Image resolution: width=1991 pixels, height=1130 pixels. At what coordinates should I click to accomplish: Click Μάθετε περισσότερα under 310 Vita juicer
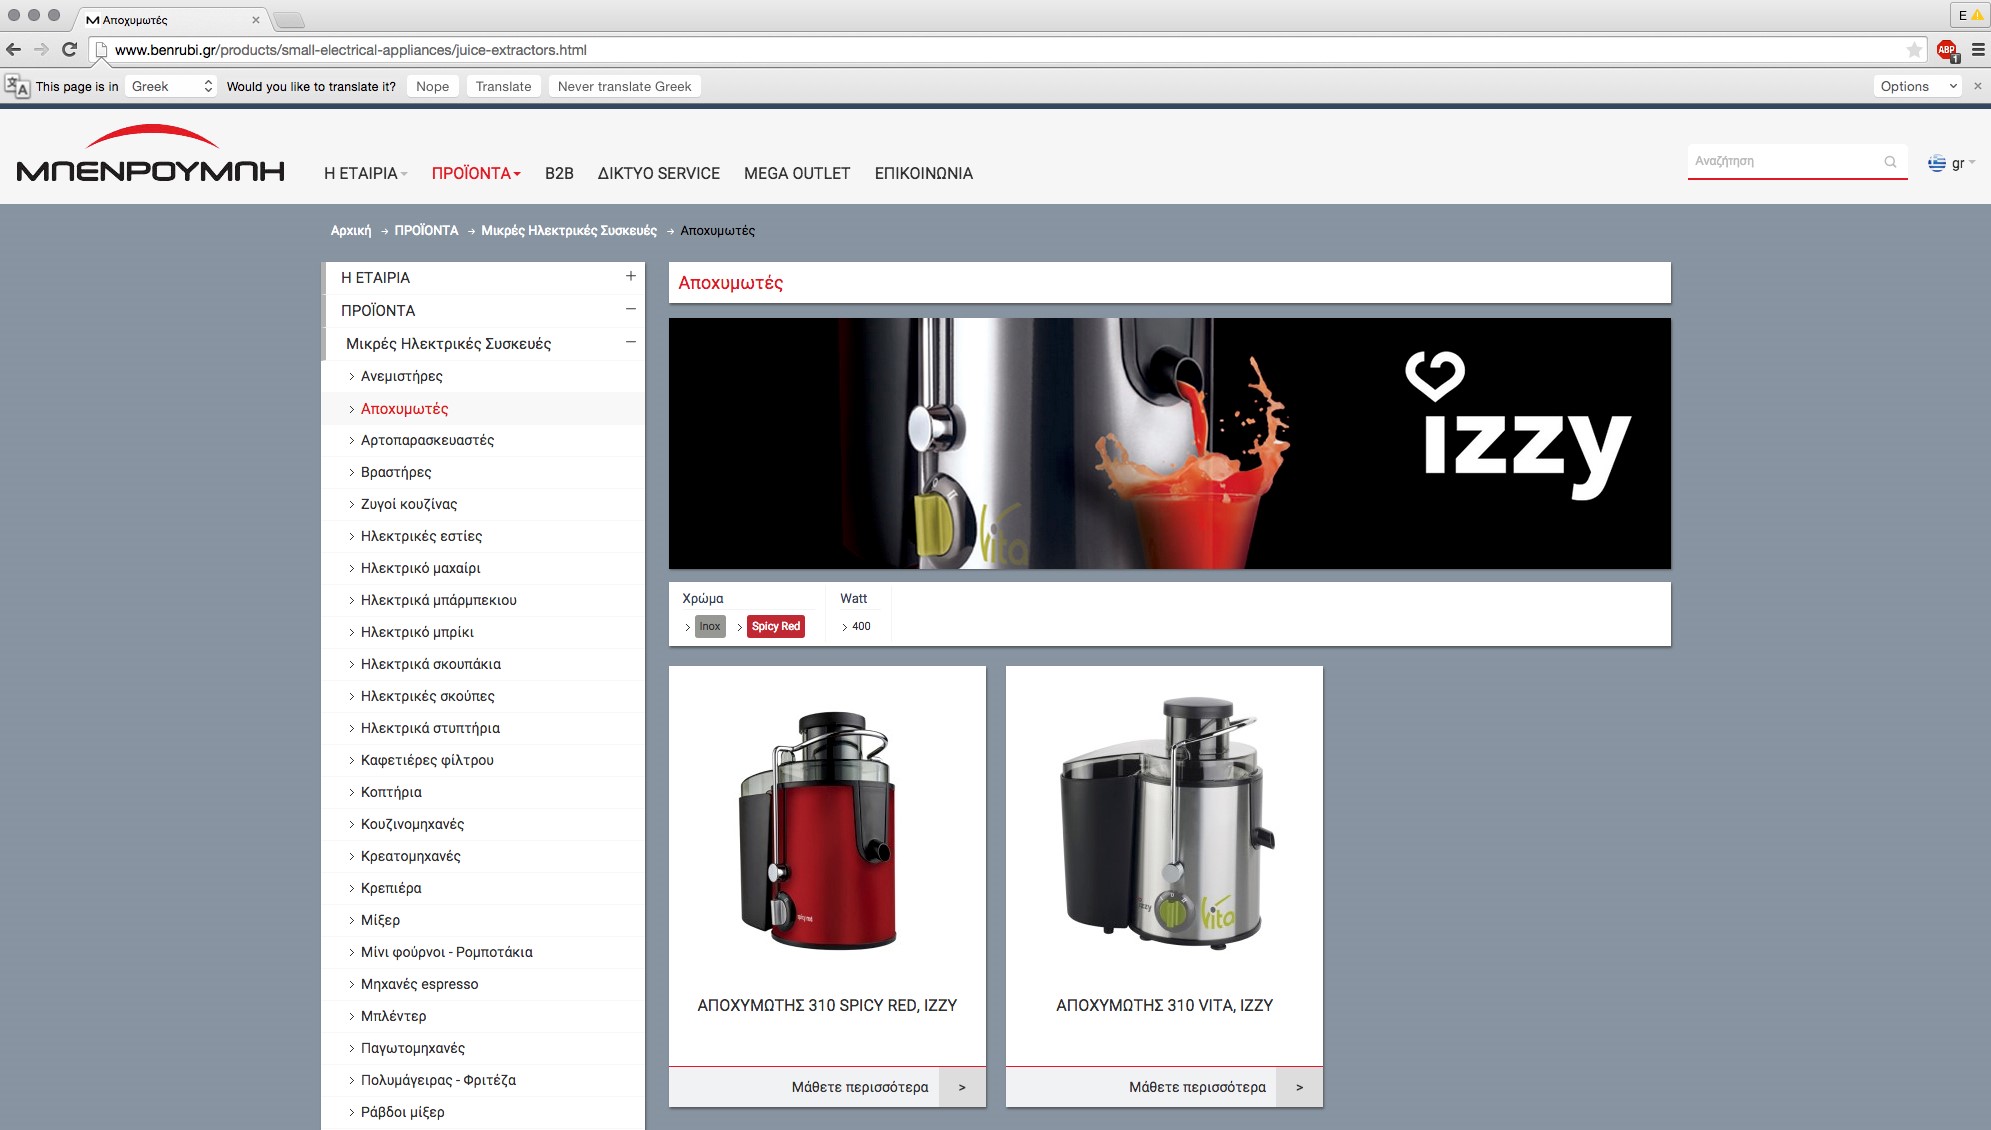(1197, 1087)
